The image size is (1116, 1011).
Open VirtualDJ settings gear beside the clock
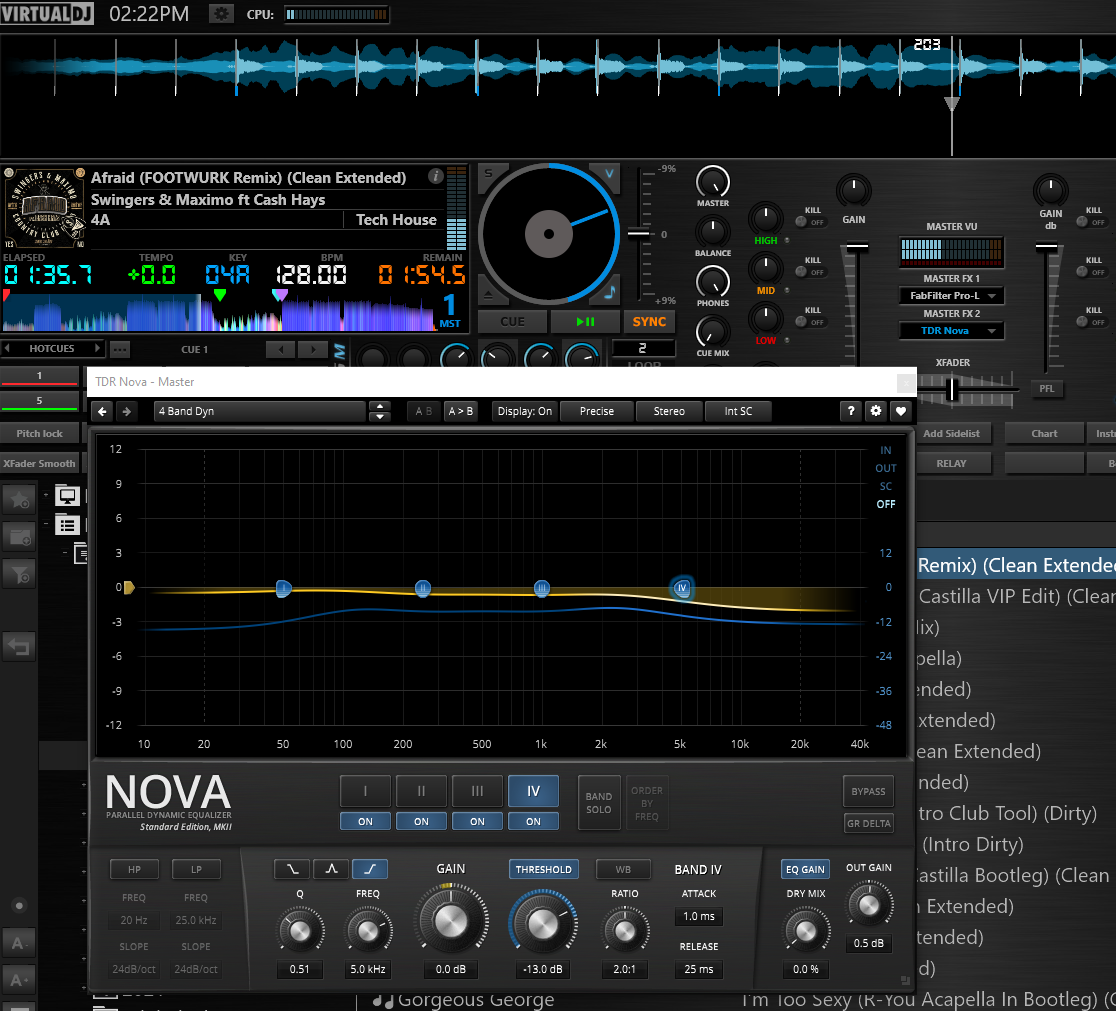(x=221, y=14)
